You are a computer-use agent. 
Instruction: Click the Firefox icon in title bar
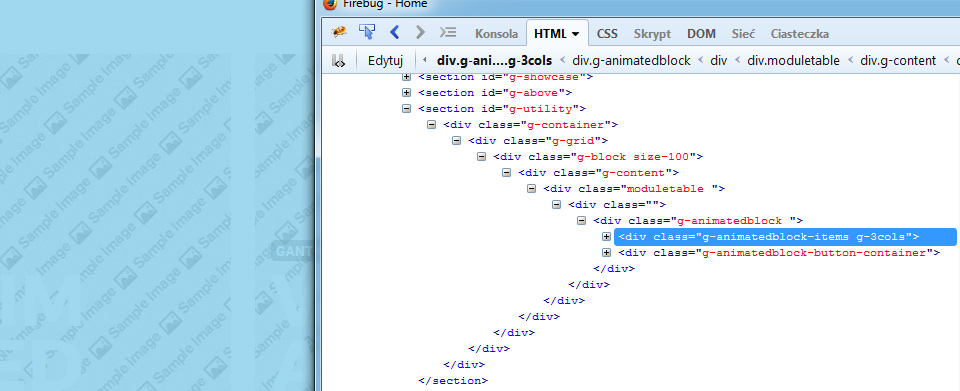tap(329, 4)
